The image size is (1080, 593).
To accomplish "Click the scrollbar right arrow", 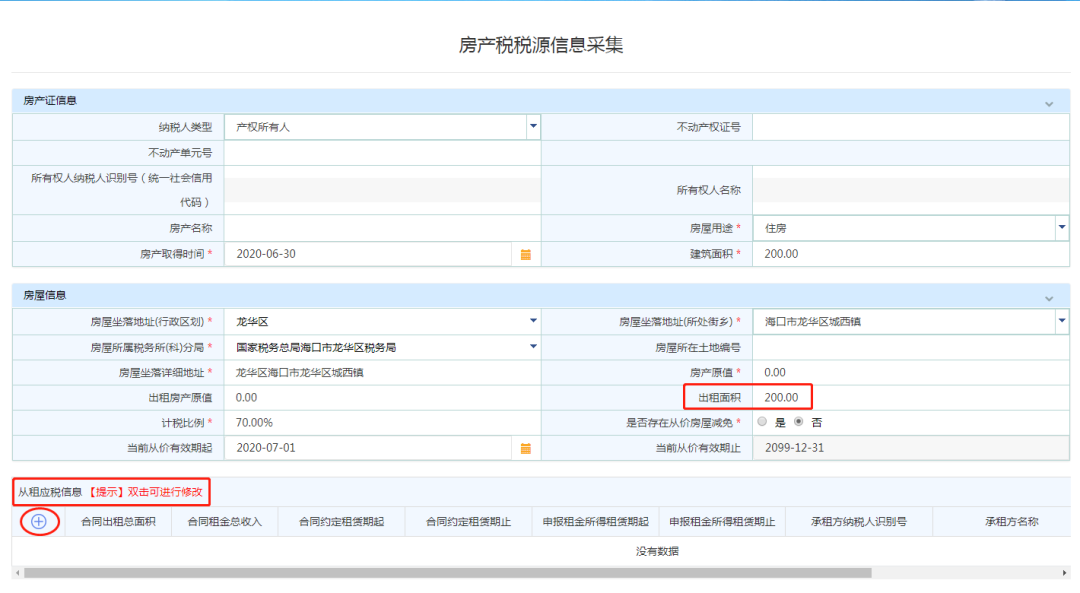I will point(1065,573).
